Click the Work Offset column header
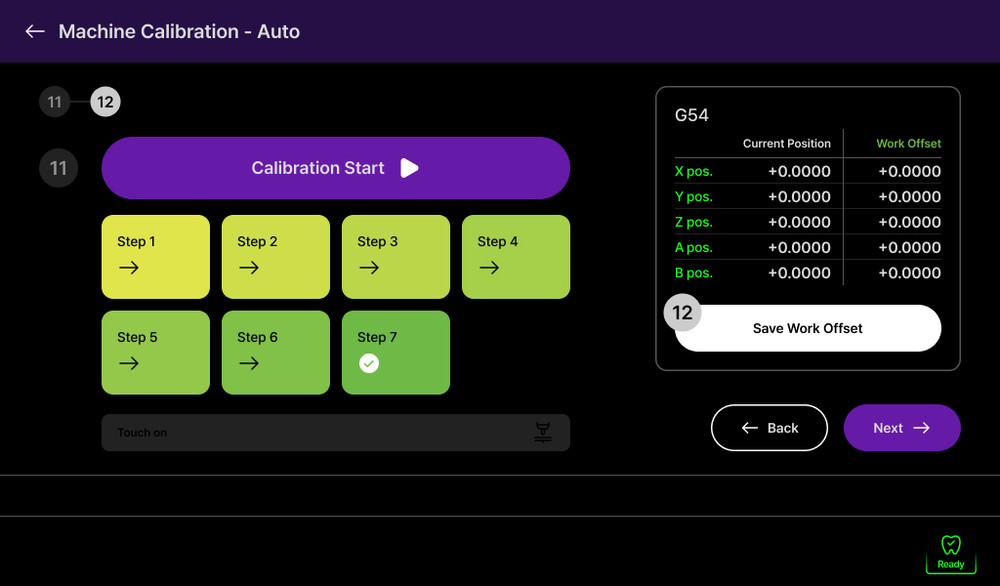The image size is (1000, 586). click(x=908, y=143)
